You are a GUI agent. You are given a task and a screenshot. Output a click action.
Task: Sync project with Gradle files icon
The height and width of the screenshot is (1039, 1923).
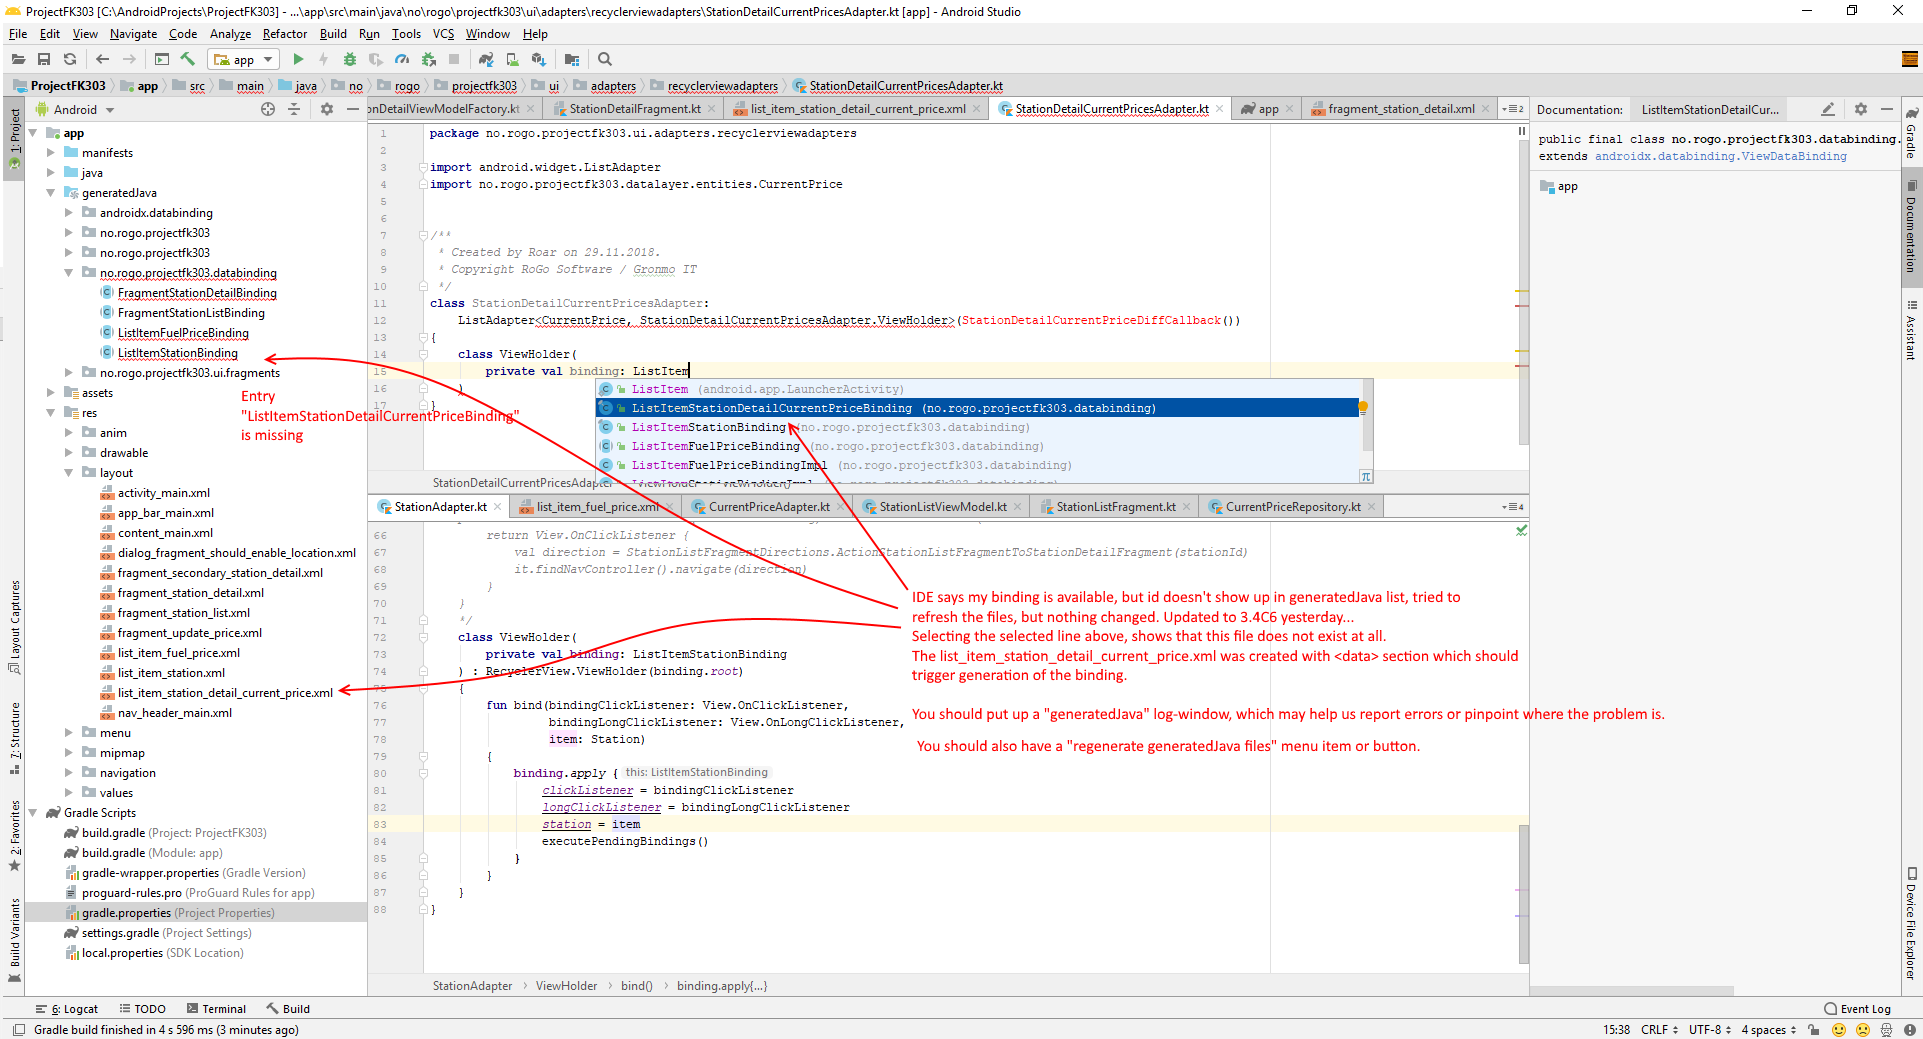coord(486,60)
